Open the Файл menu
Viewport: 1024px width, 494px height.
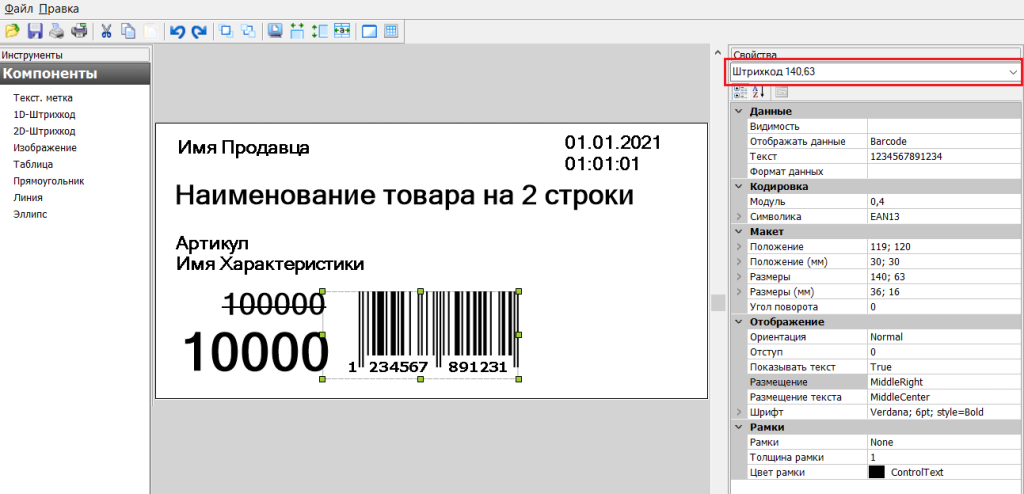coord(18,9)
